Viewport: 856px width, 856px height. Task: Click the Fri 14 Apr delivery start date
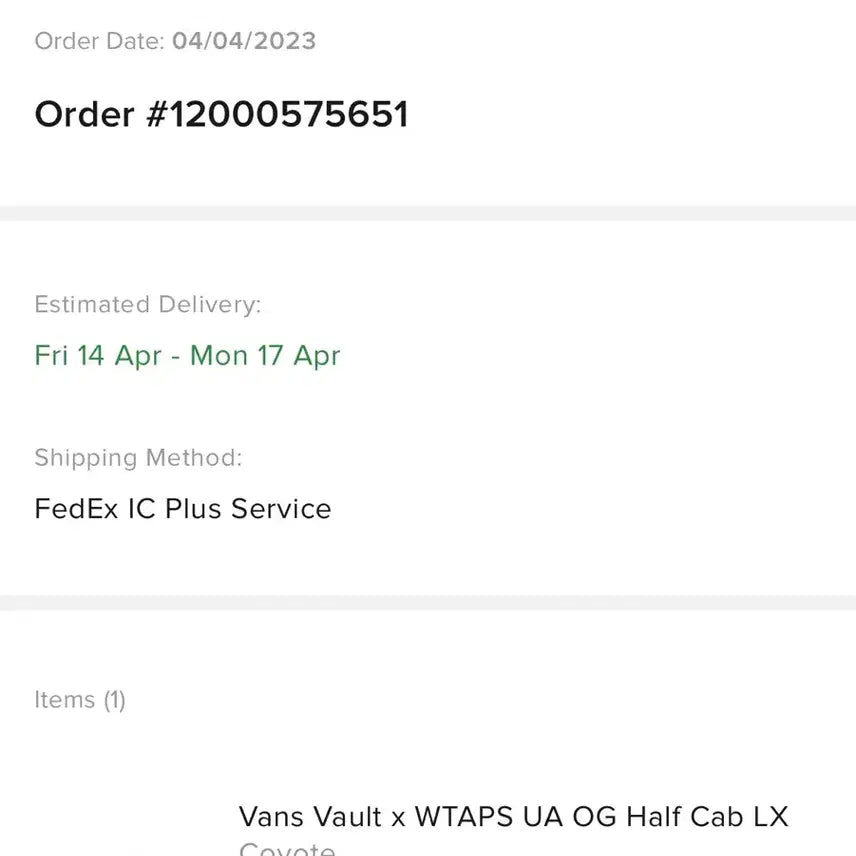pyautogui.click(x=98, y=356)
